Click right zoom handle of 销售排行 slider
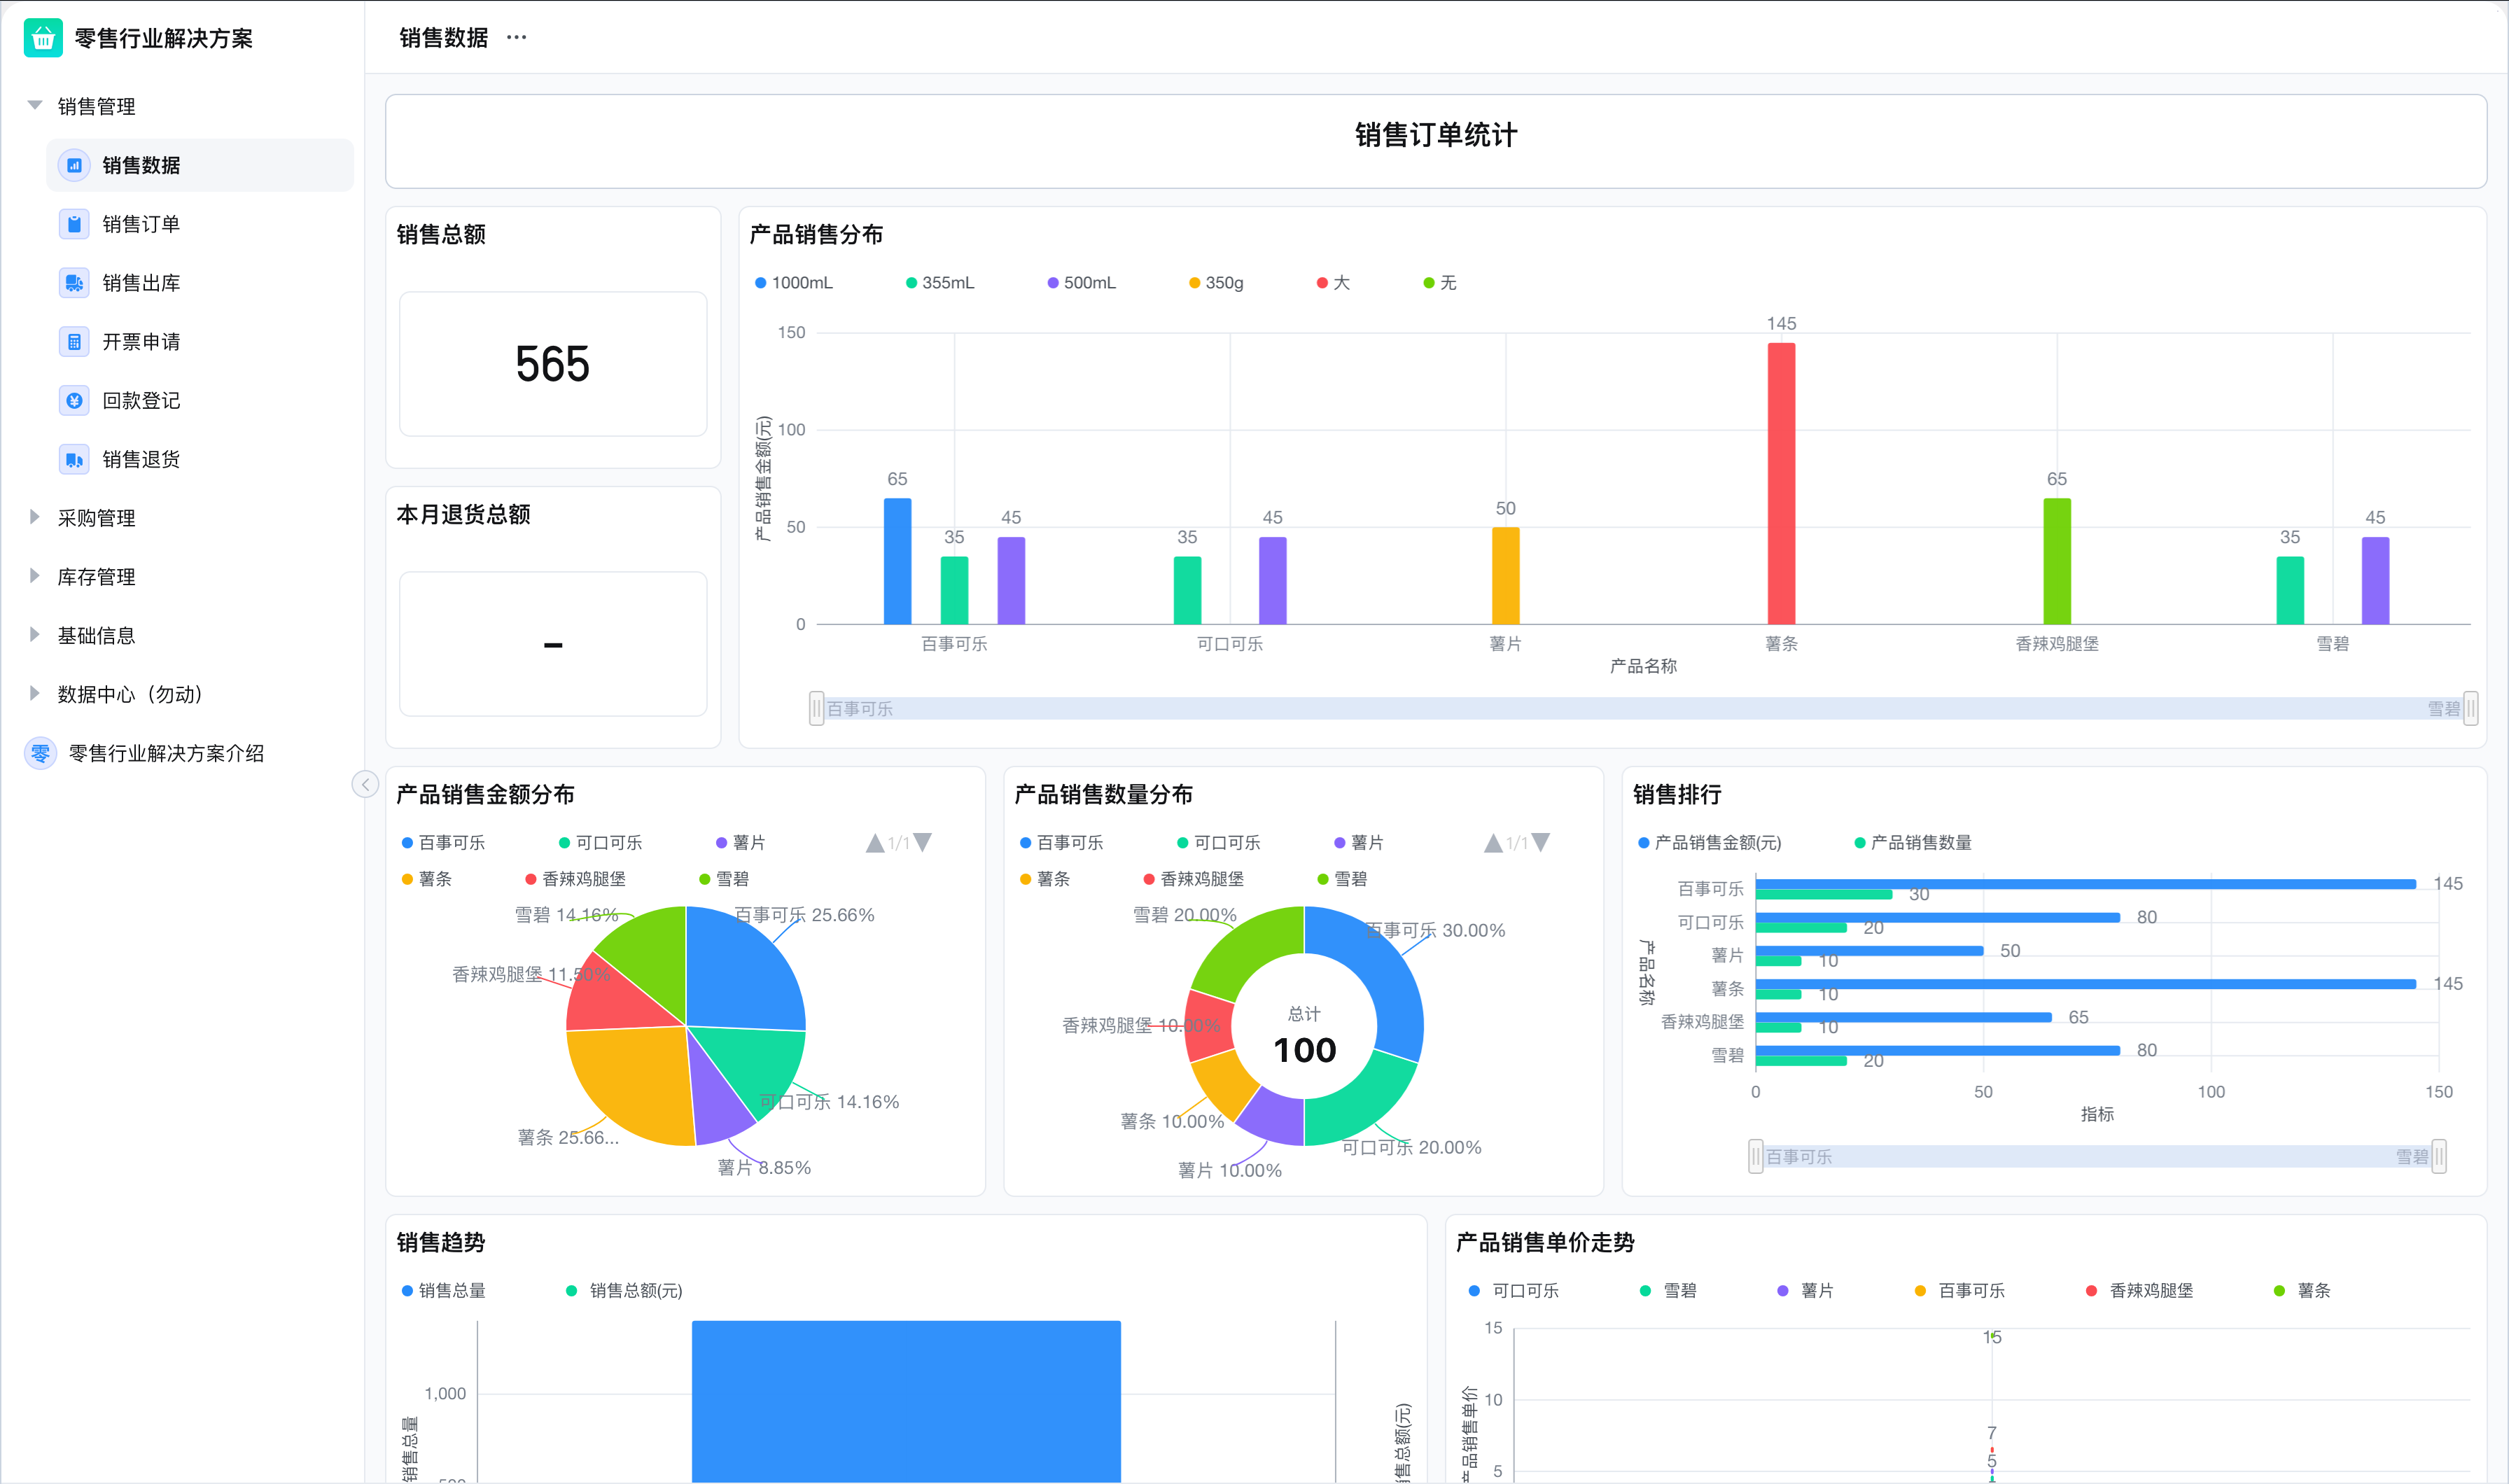 click(2439, 1157)
